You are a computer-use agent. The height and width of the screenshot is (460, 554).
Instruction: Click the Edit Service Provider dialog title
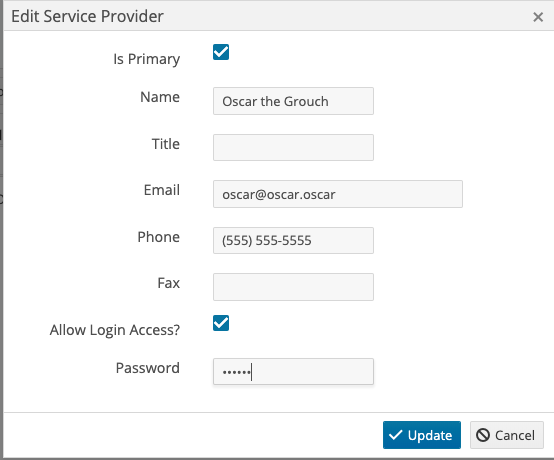click(x=87, y=16)
